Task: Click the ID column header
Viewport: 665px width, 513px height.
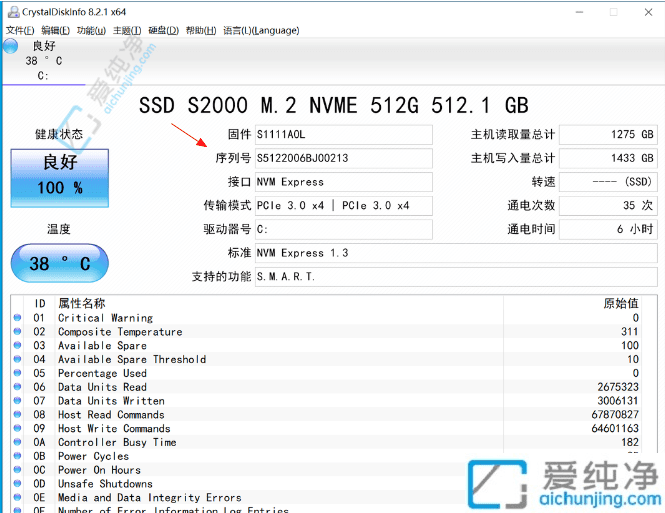Action: pos(40,304)
